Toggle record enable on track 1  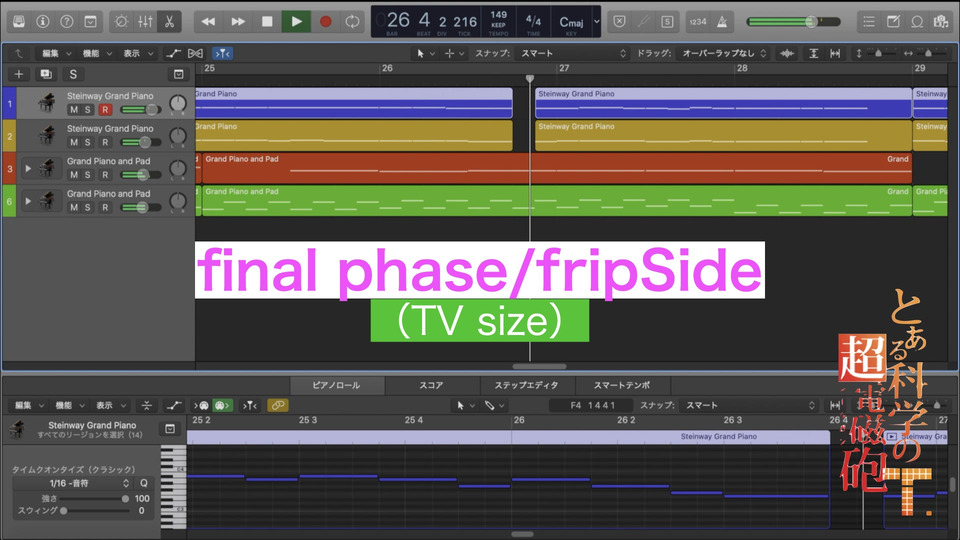[x=105, y=110]
